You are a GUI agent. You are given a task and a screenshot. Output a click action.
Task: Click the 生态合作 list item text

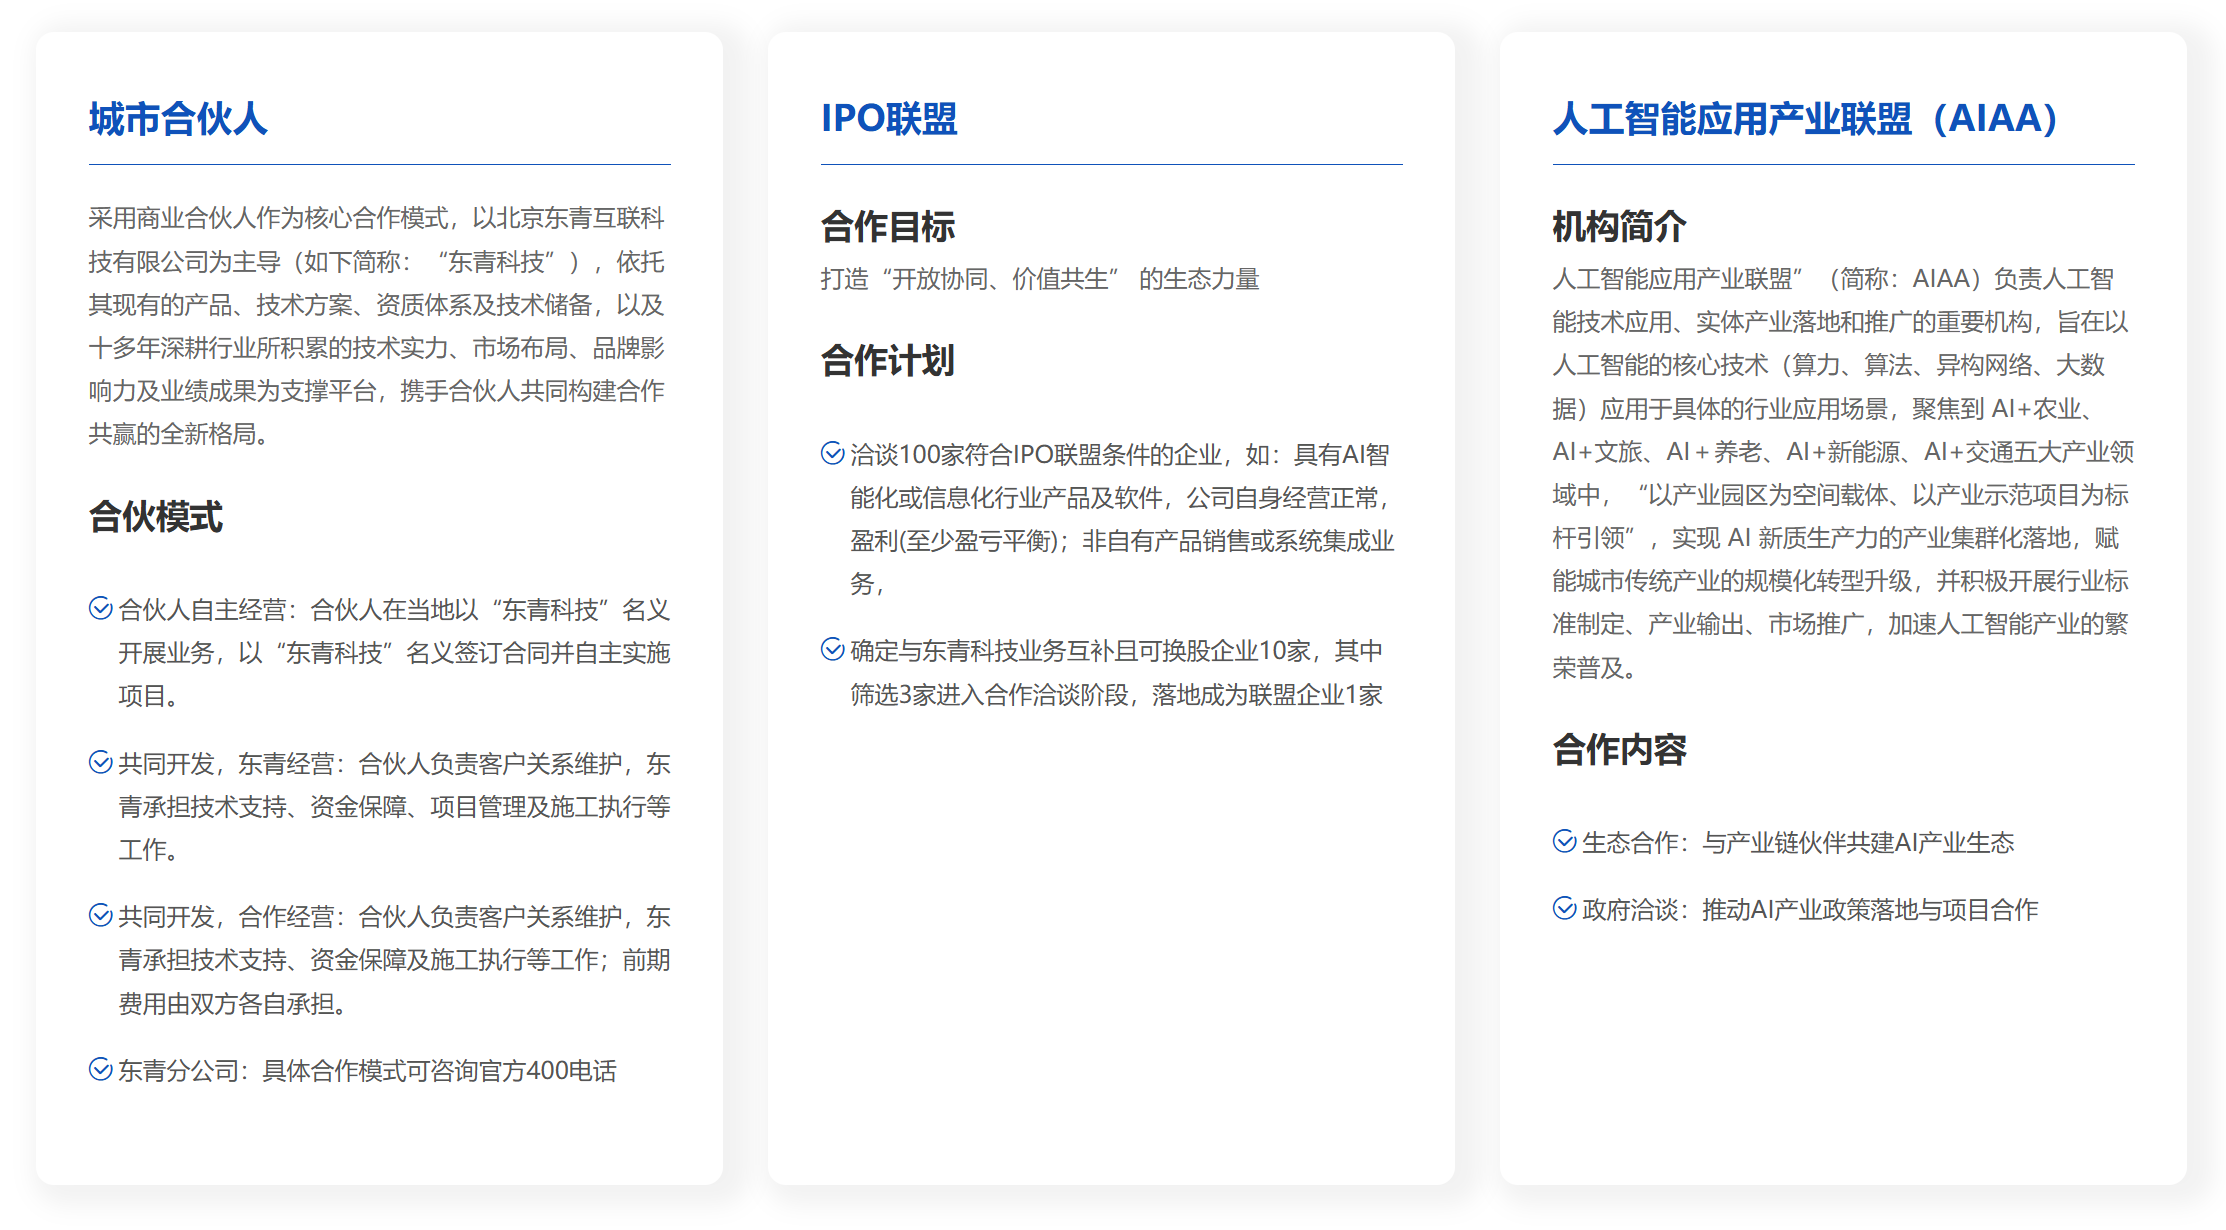[x=1797, y=843]
